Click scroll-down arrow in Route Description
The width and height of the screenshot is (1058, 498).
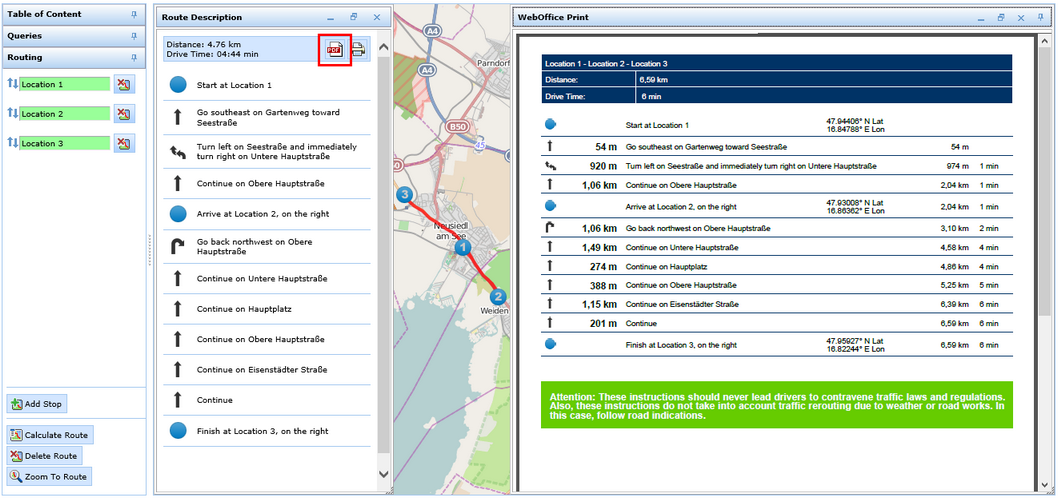click(384, 474)
